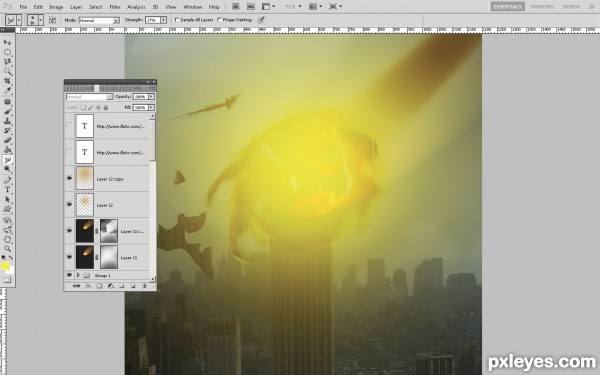The height and width of the screenshot is (375, 600).
Task: Click the add layer mask icon
Action: coord(99,286)
